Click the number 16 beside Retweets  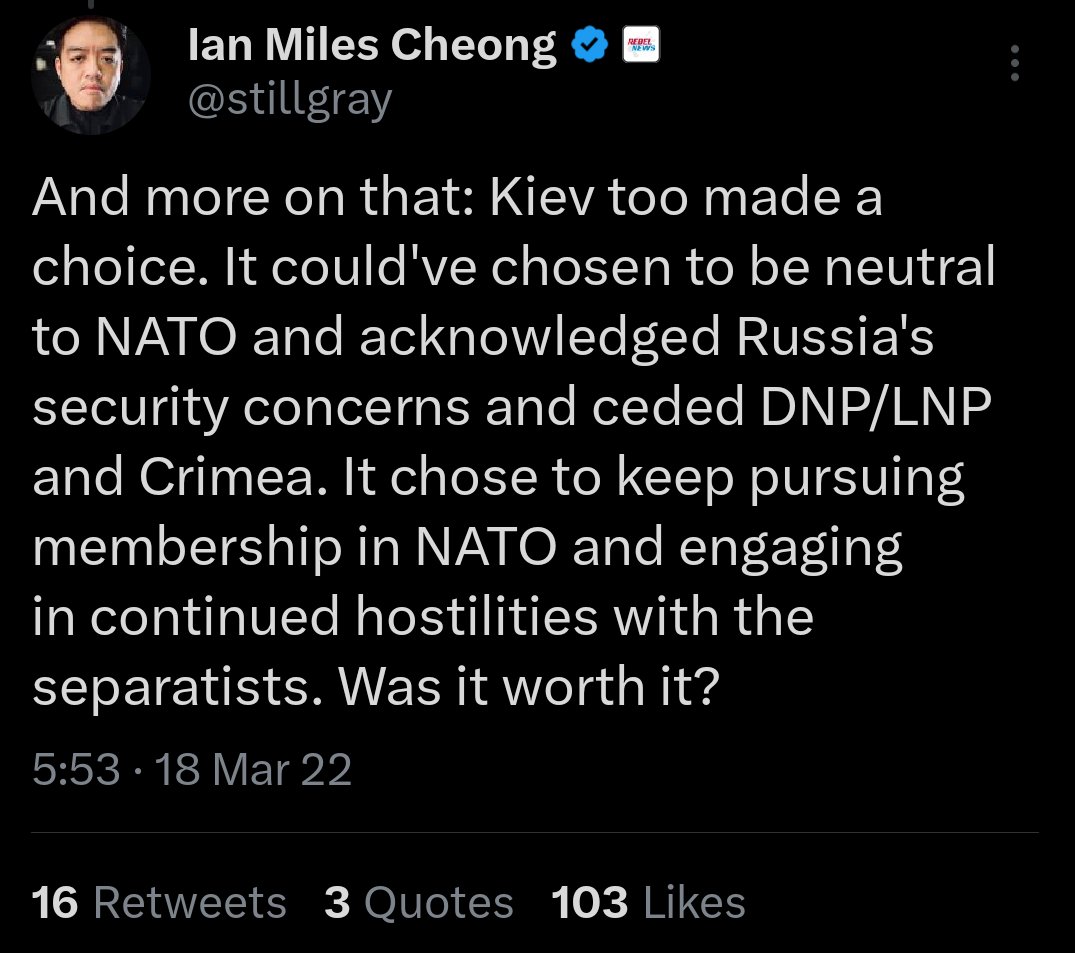pos(55,902)
